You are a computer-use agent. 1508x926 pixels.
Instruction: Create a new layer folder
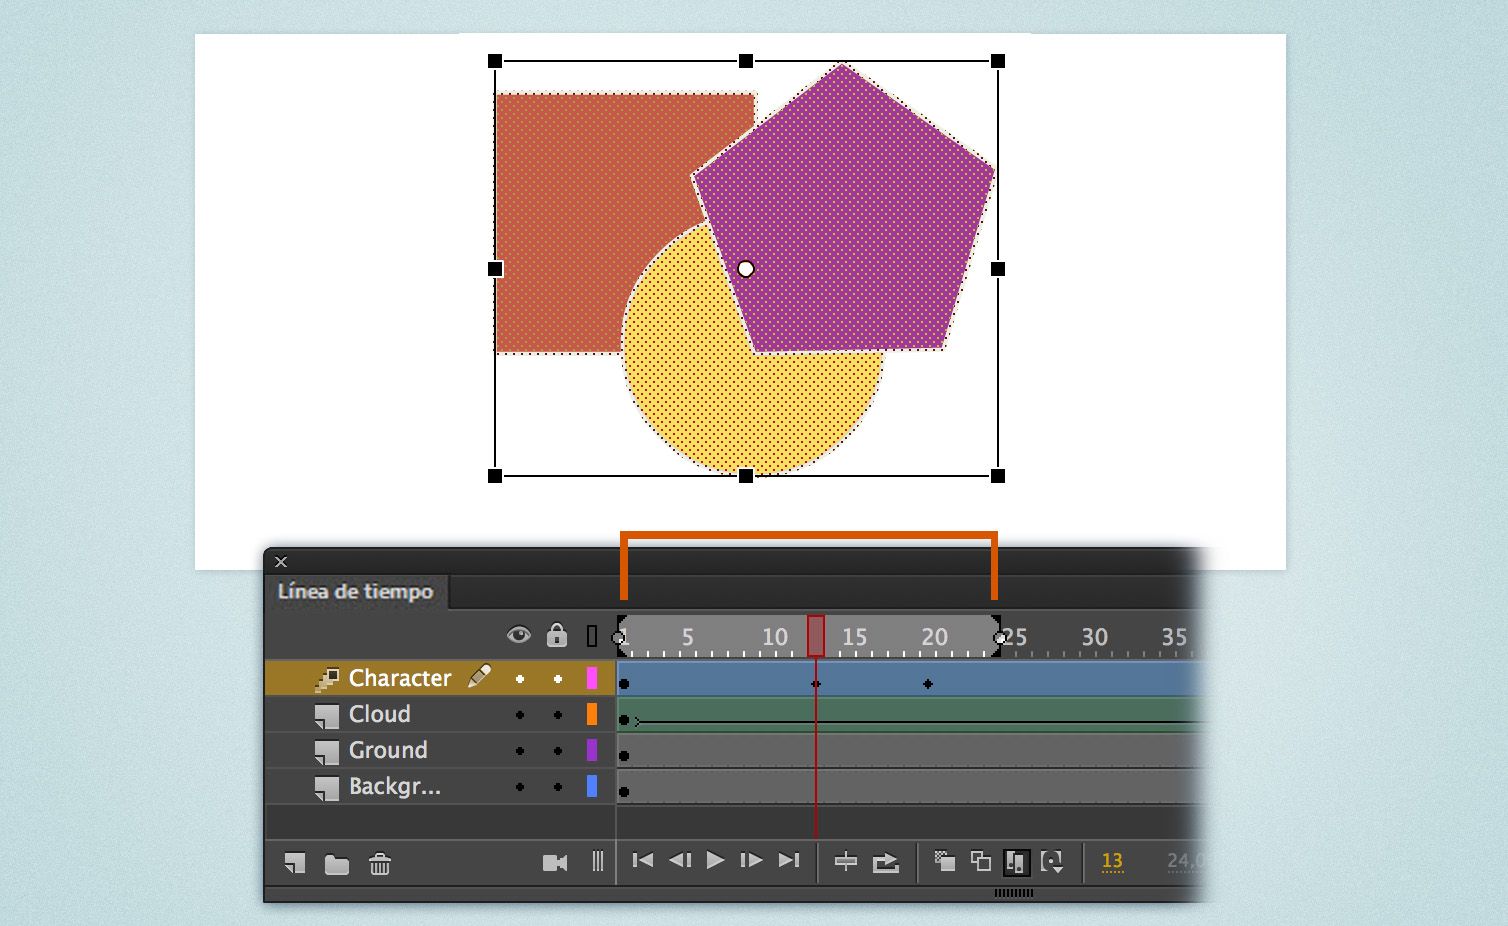[x=336, y=864]
